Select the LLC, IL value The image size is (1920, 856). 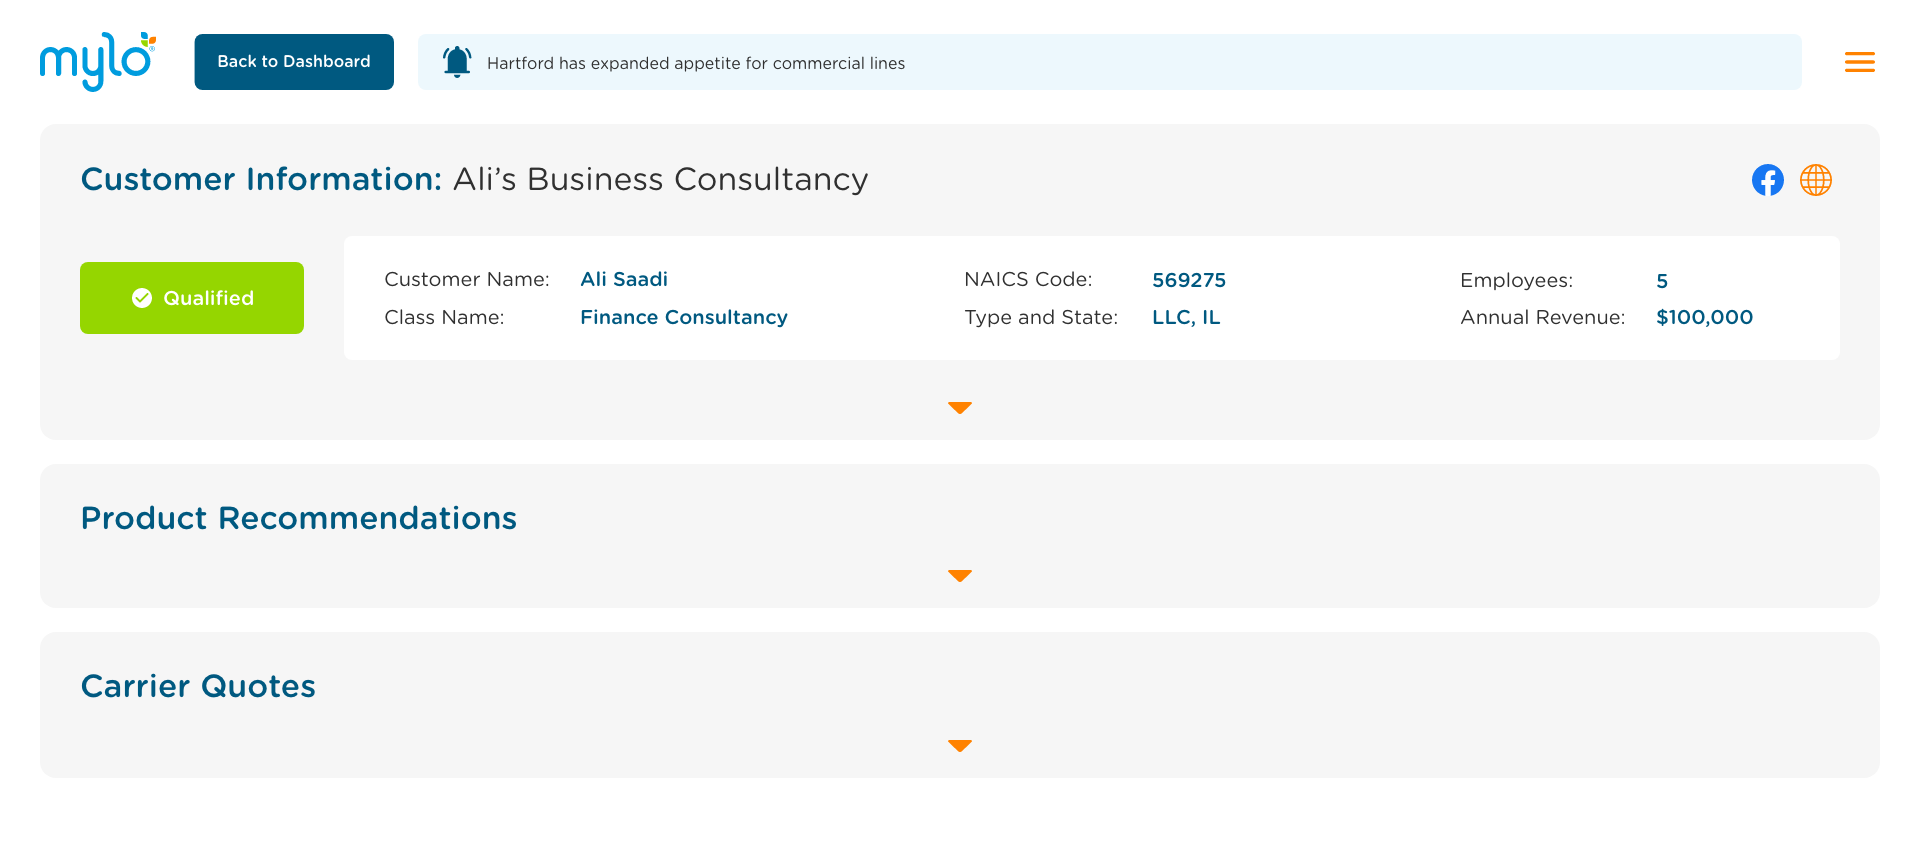1186,317
